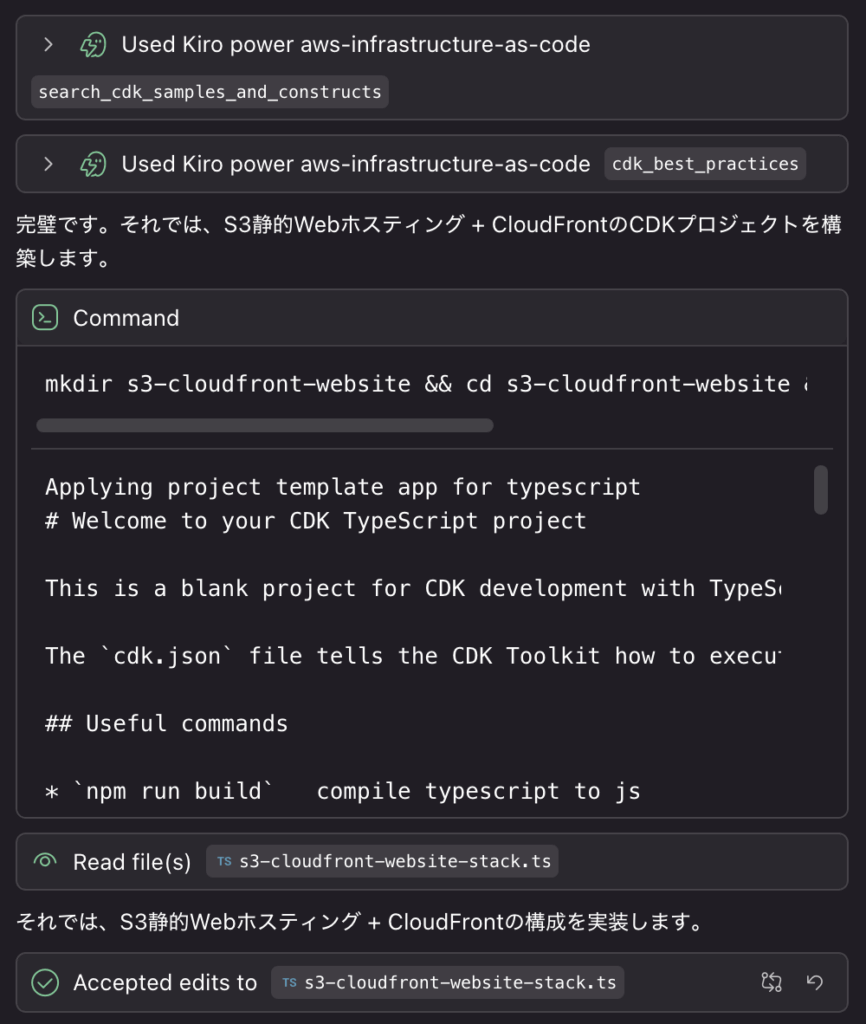Click the Command header label
Image resolution: width=866 pixels, height=1024 pixels.
pyautogui.click(x=126, y=318)
